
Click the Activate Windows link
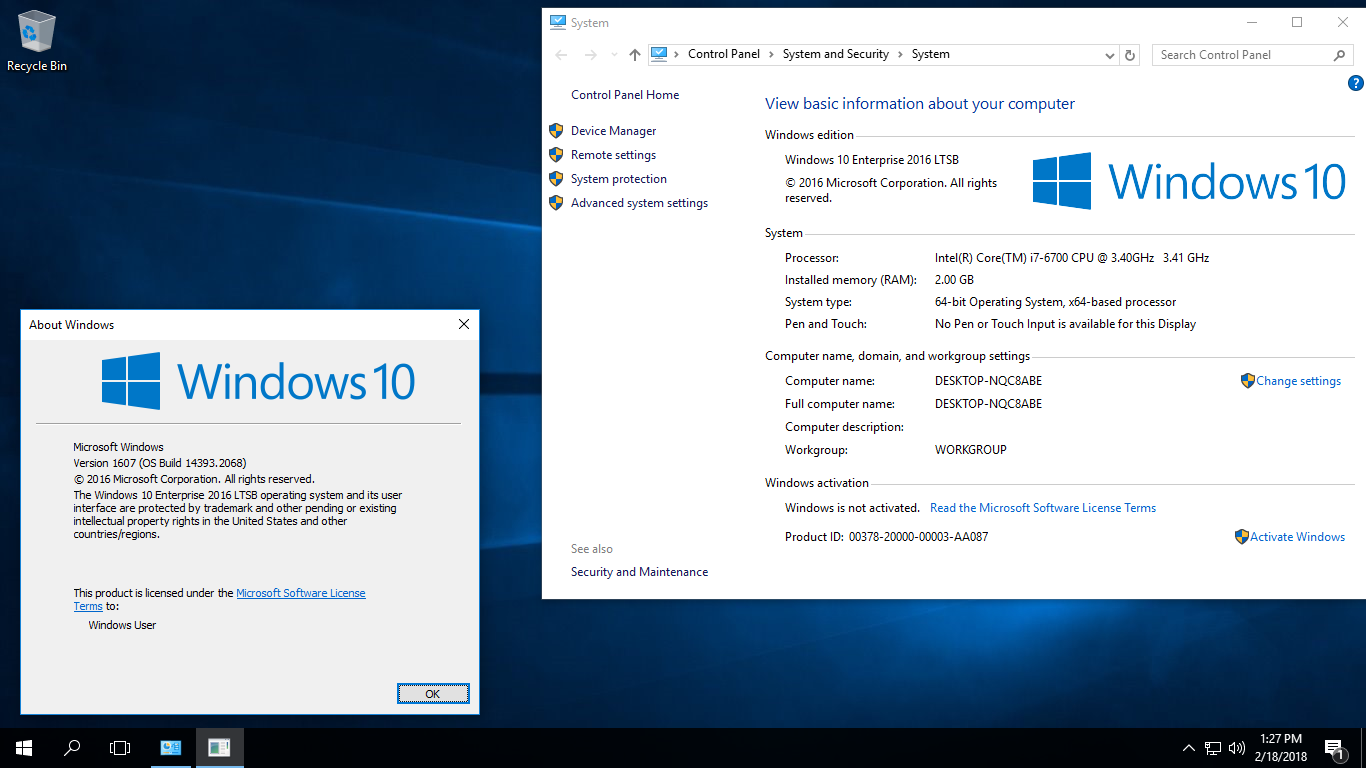(1297, 537)
